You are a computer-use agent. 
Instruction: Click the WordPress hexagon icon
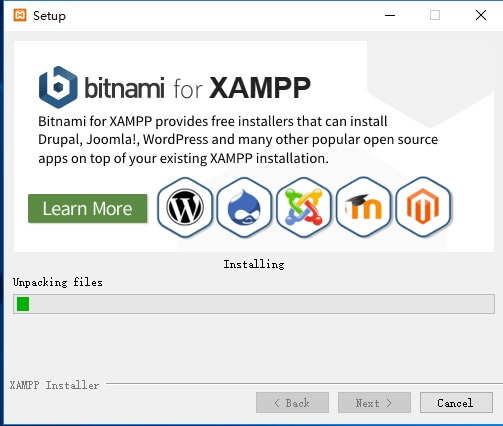pos(185,207)
